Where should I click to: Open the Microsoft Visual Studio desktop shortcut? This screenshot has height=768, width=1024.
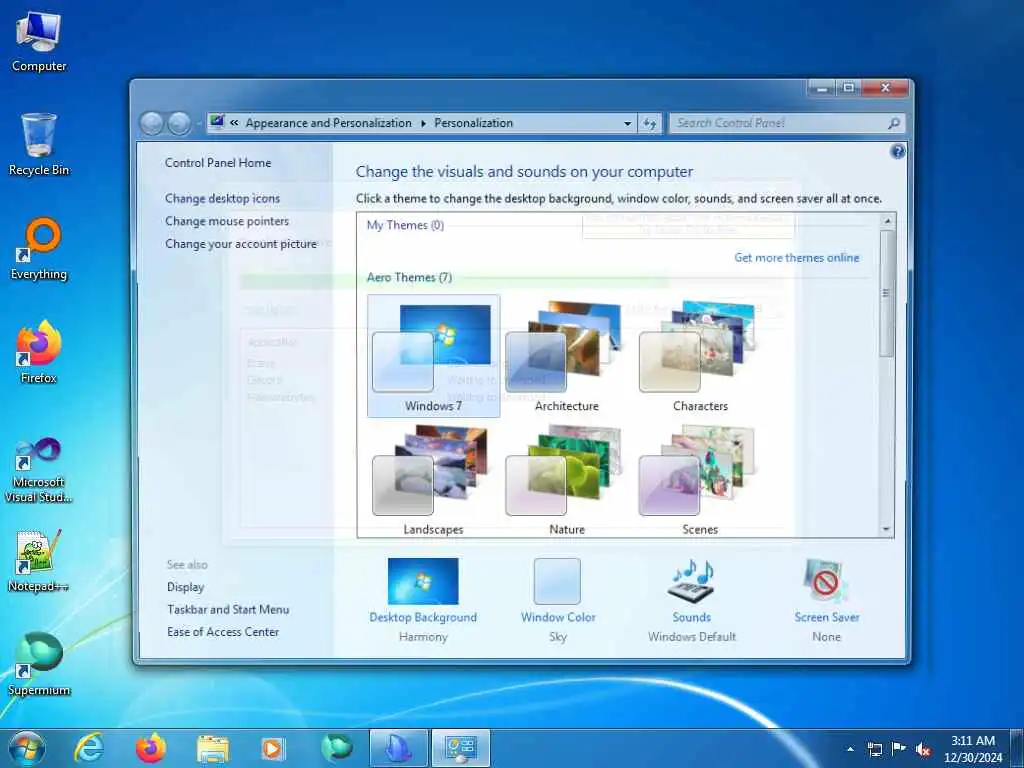[x=39, y=470]
